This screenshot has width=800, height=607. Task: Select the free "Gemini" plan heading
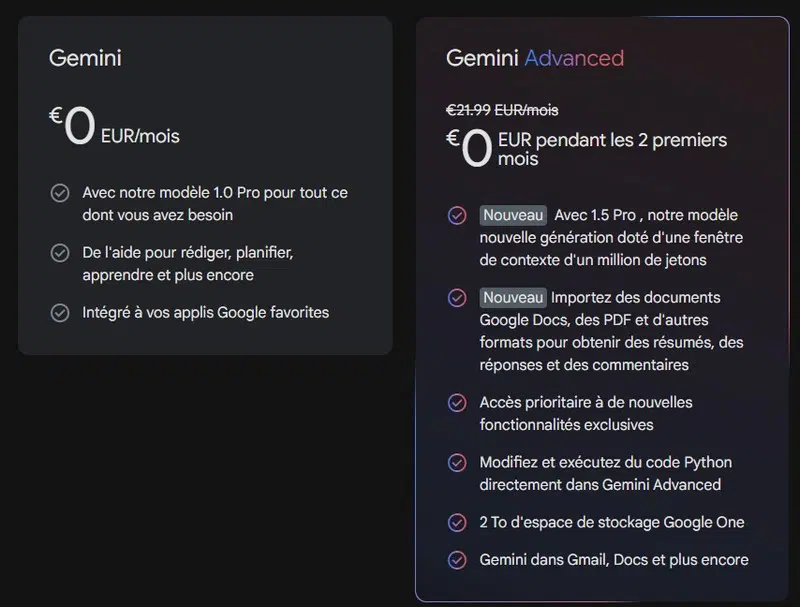tap(85, 58)
